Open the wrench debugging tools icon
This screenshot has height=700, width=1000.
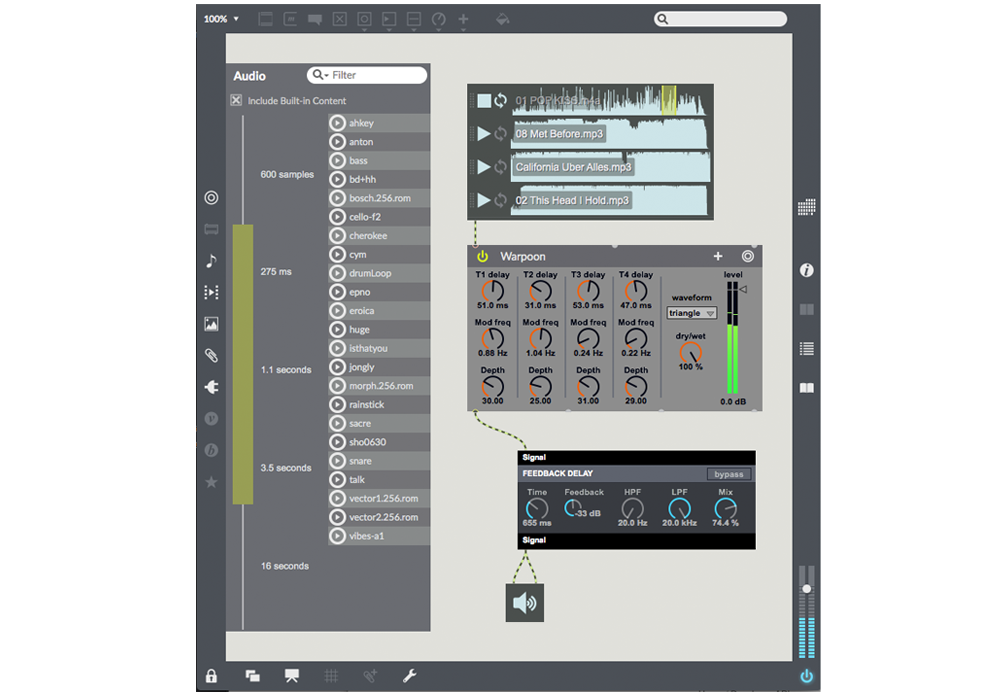[409, 676]
